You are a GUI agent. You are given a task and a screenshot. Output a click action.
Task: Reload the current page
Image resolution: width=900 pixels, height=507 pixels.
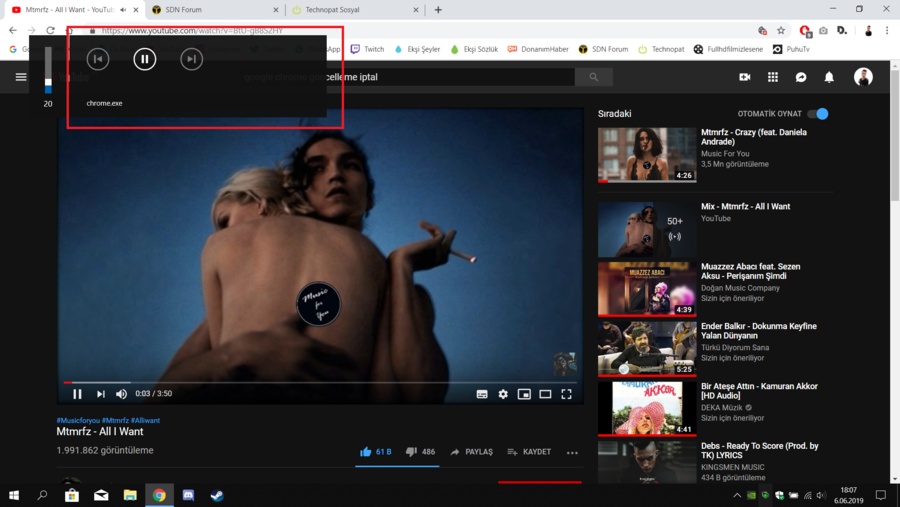coord(51,30)
